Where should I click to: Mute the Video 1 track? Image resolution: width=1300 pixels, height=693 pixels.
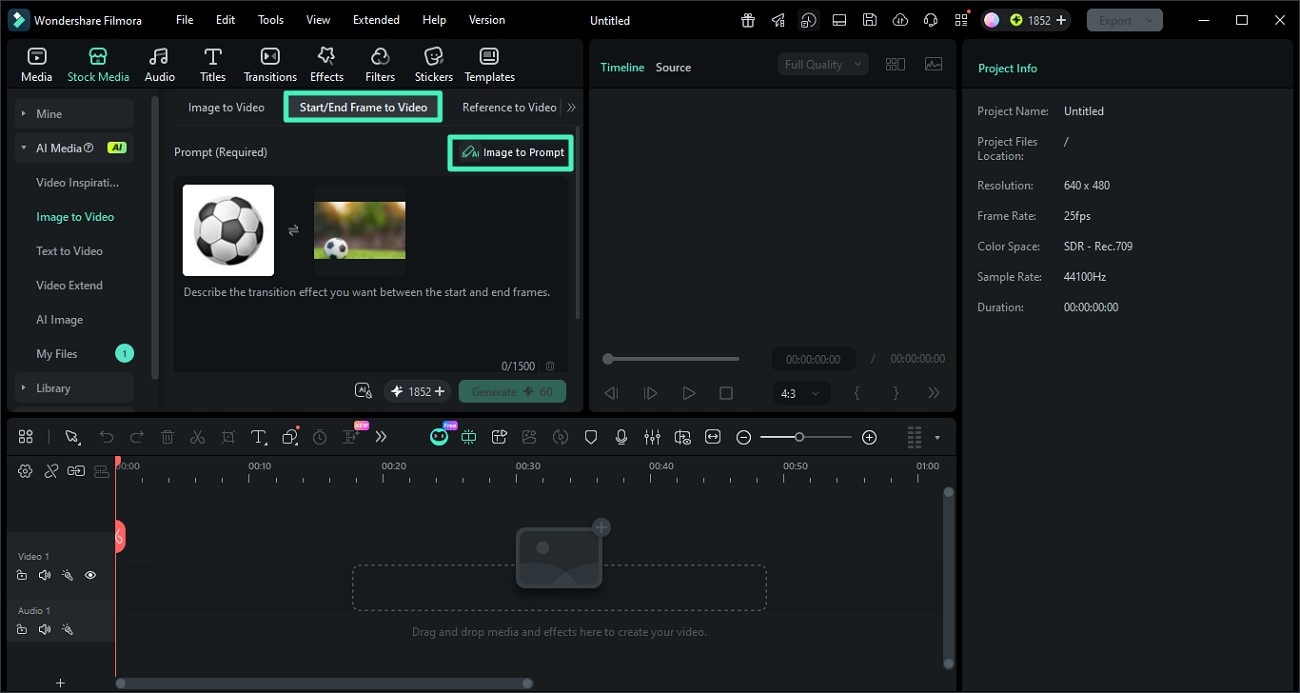point(44,575)
